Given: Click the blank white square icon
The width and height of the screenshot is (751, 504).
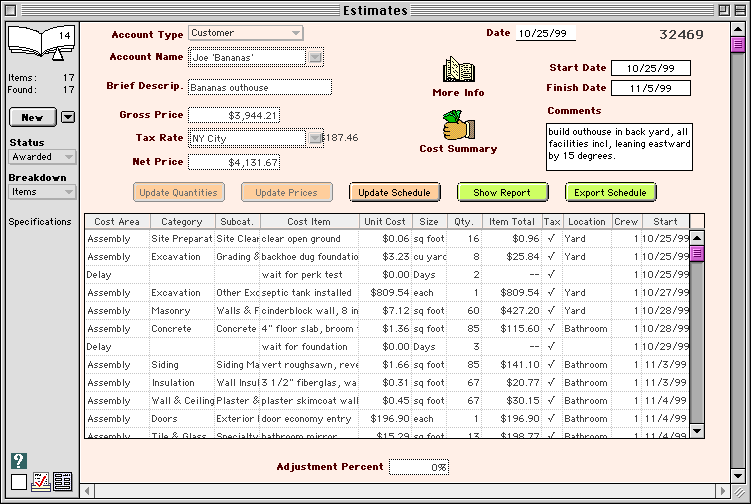Looking at the screenshot, I should click(19, 482).
